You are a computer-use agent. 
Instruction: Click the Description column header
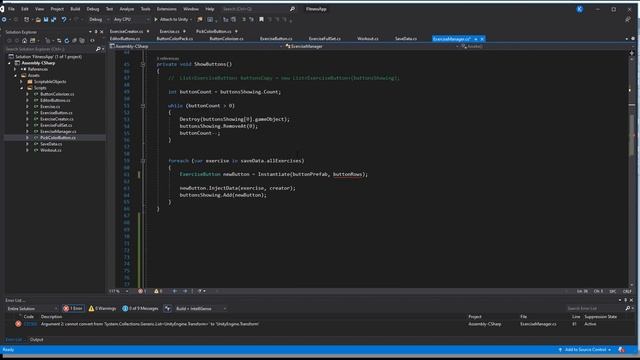[x=51, y=317]
